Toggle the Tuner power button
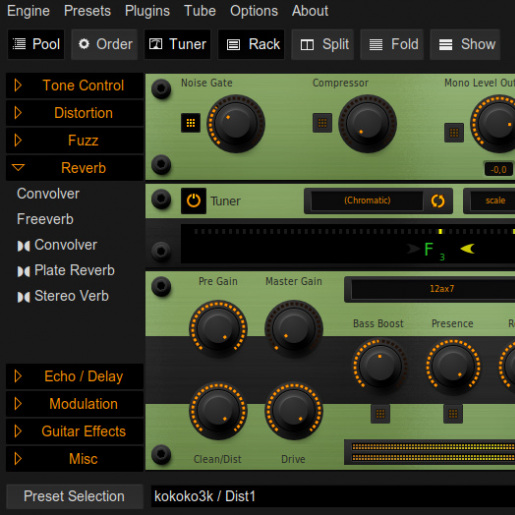 (x=194, y=201)
